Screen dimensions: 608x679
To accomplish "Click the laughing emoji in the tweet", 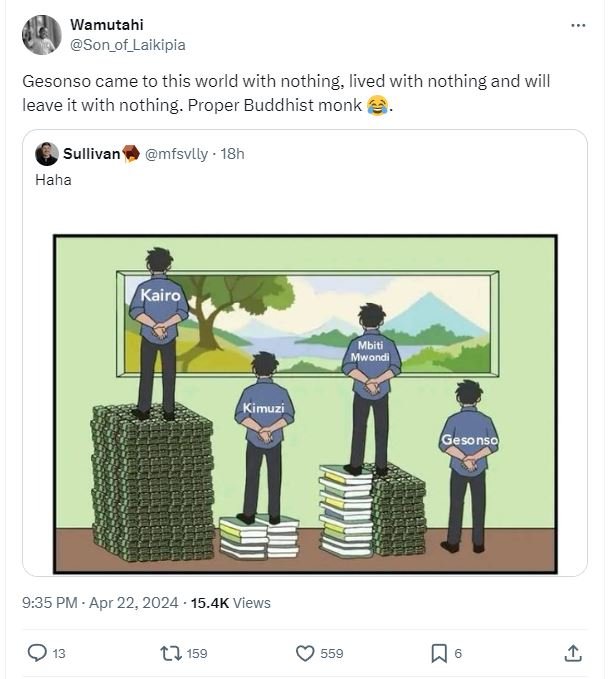I will click(x=377, y=104).
